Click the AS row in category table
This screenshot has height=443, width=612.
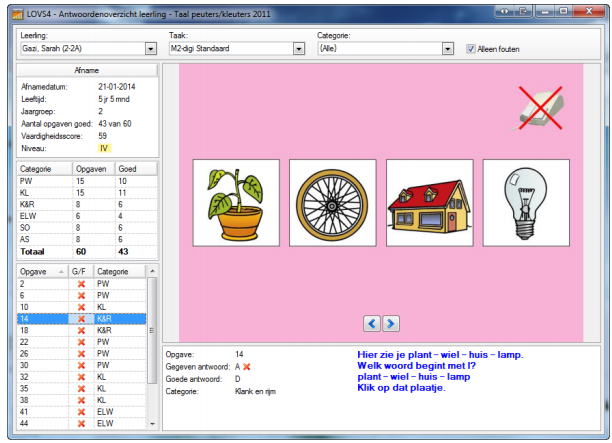coord(87,240)
